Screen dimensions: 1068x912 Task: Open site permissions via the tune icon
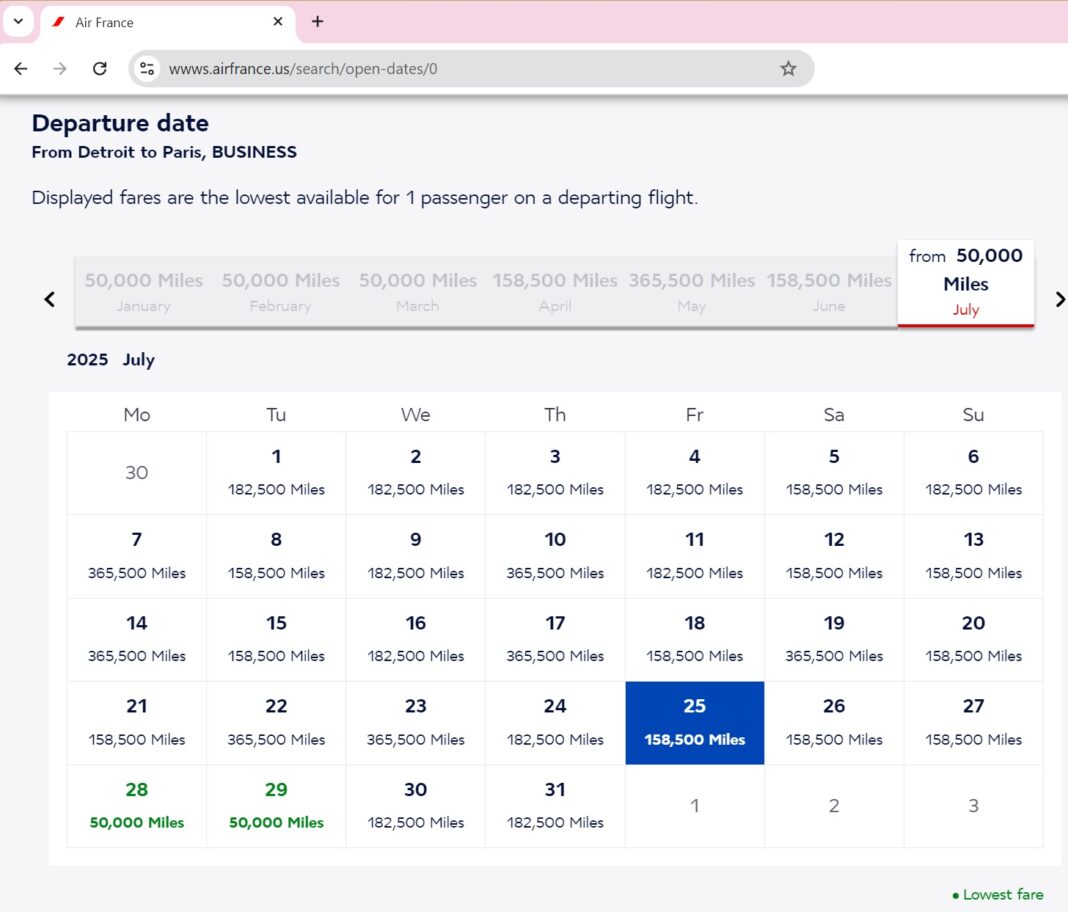pos(146,68)
